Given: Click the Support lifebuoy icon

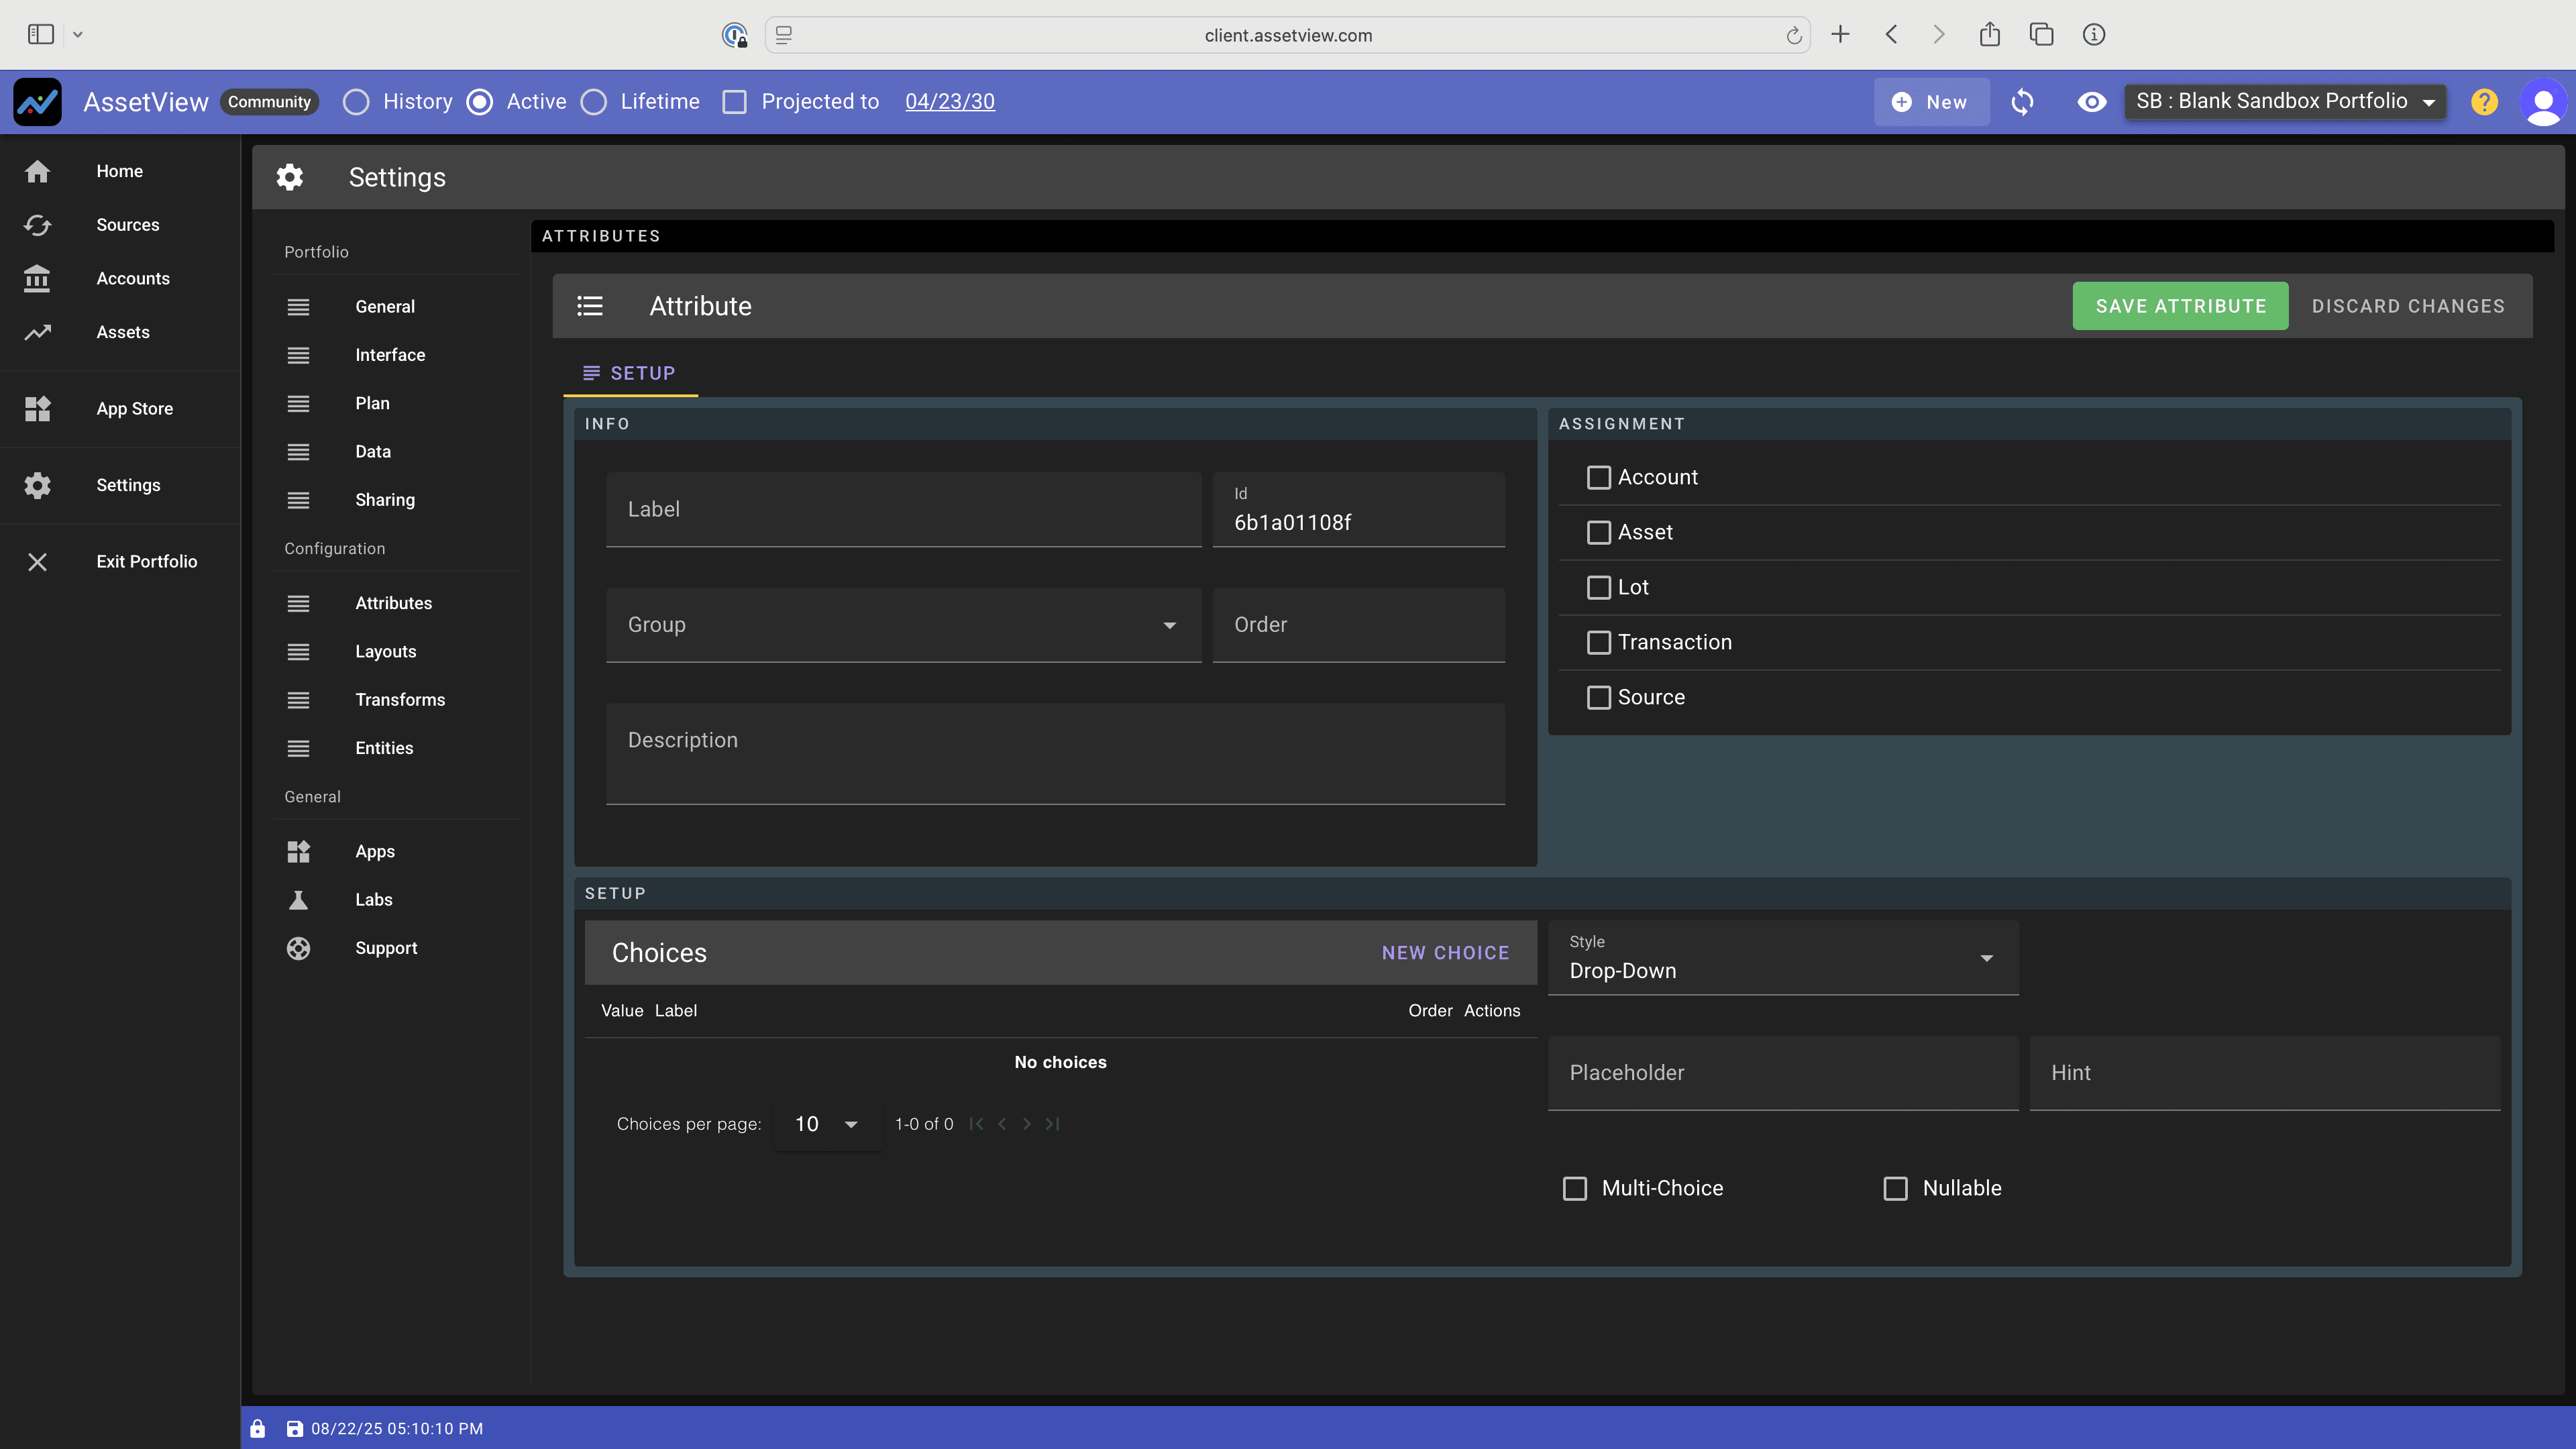Looking at the screenshot, I should pyautogui.click(x=298, y=948).
